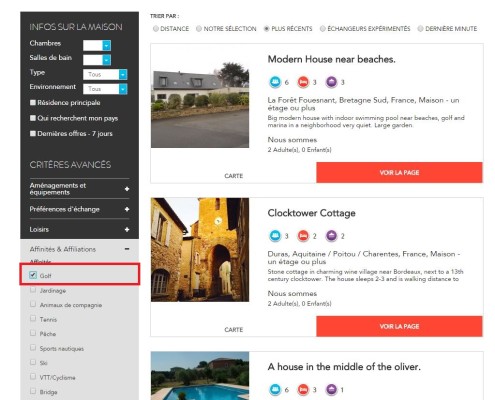Check the Ski affinity checkbox
The image size is (495, 400).
click(x=33, y=362)
